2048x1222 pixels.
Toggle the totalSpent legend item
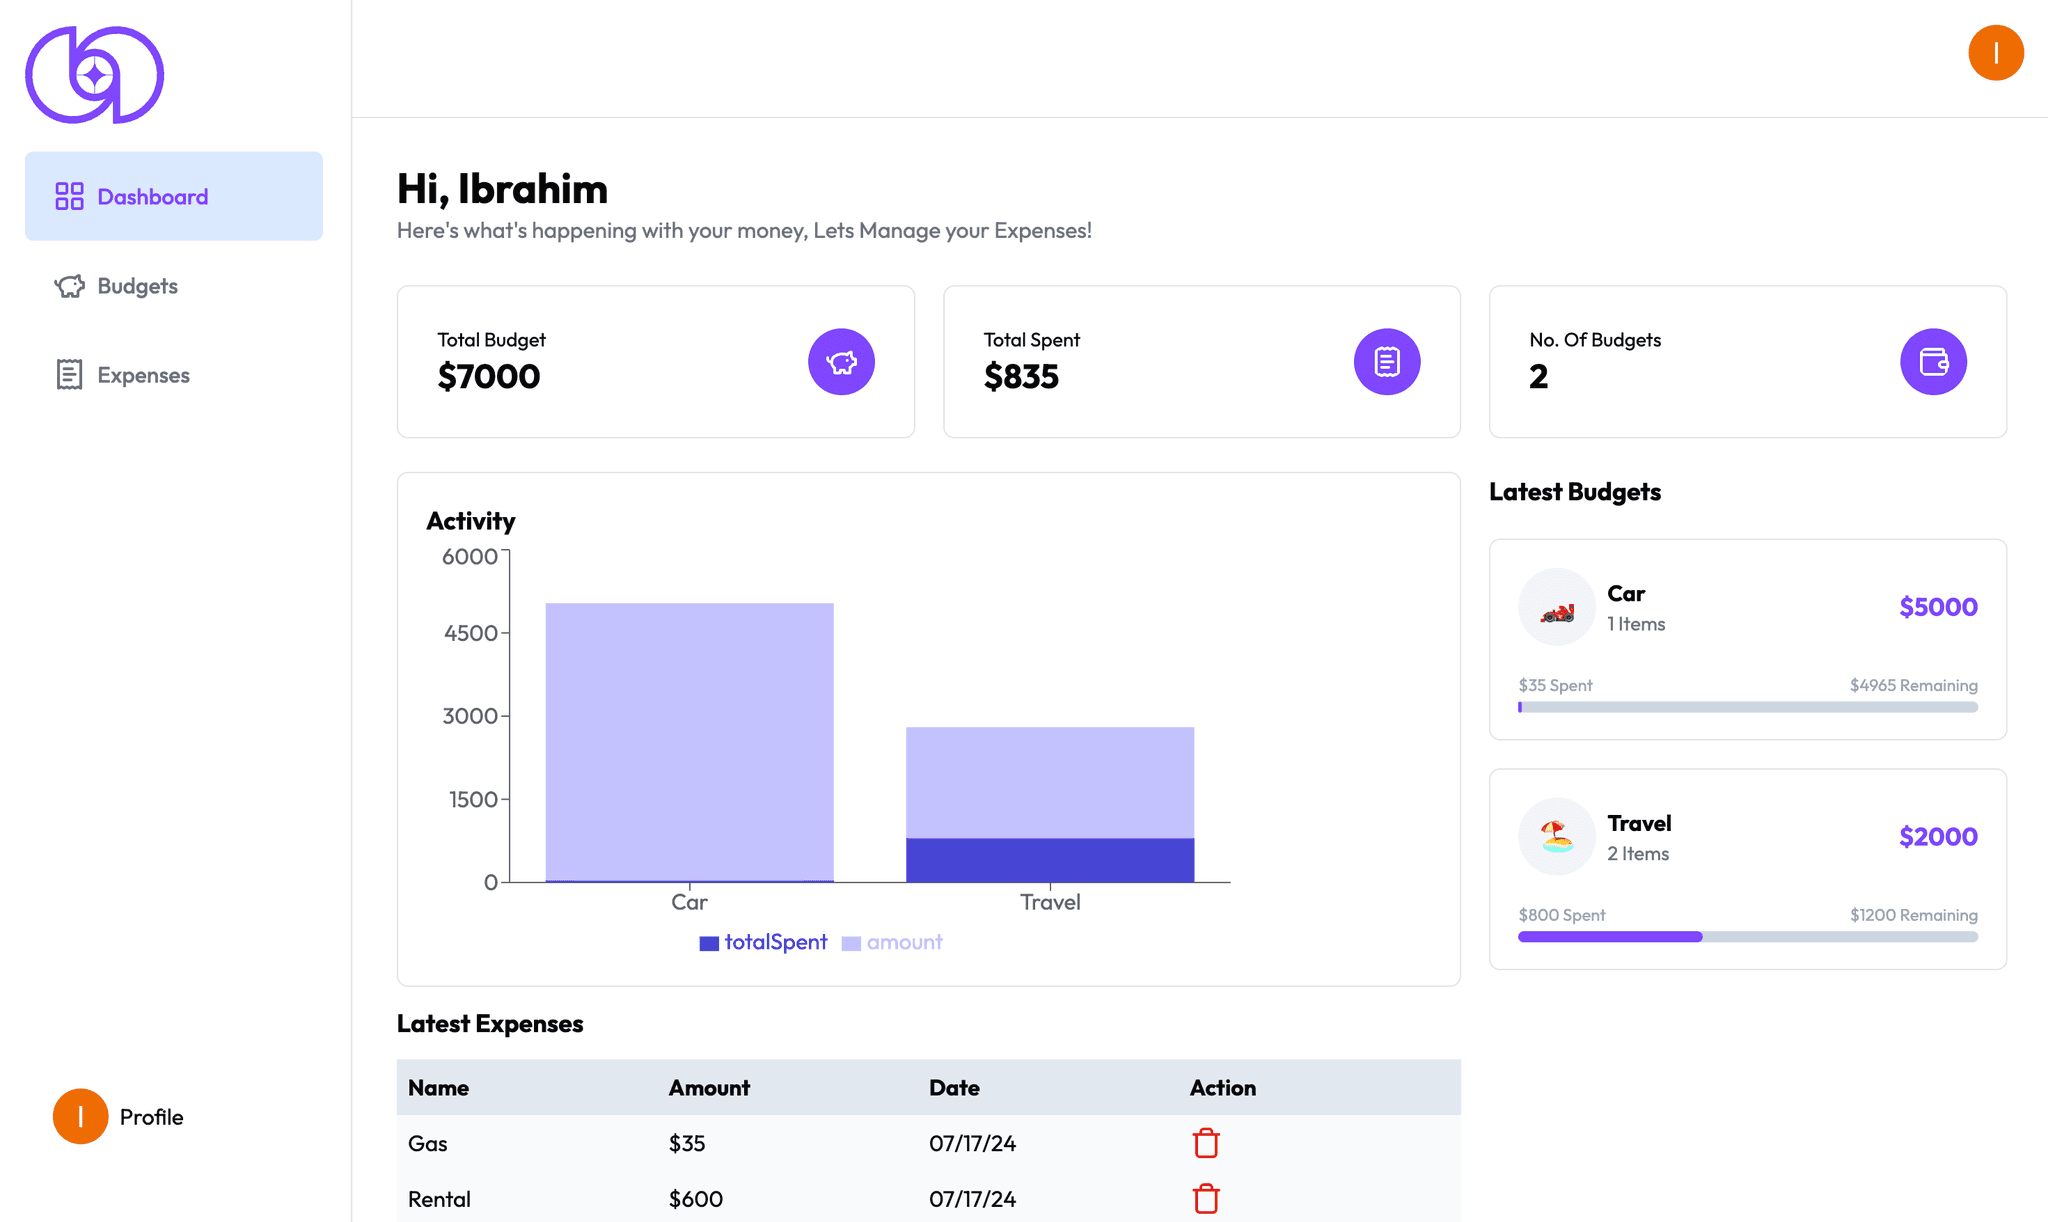(763, 942)
